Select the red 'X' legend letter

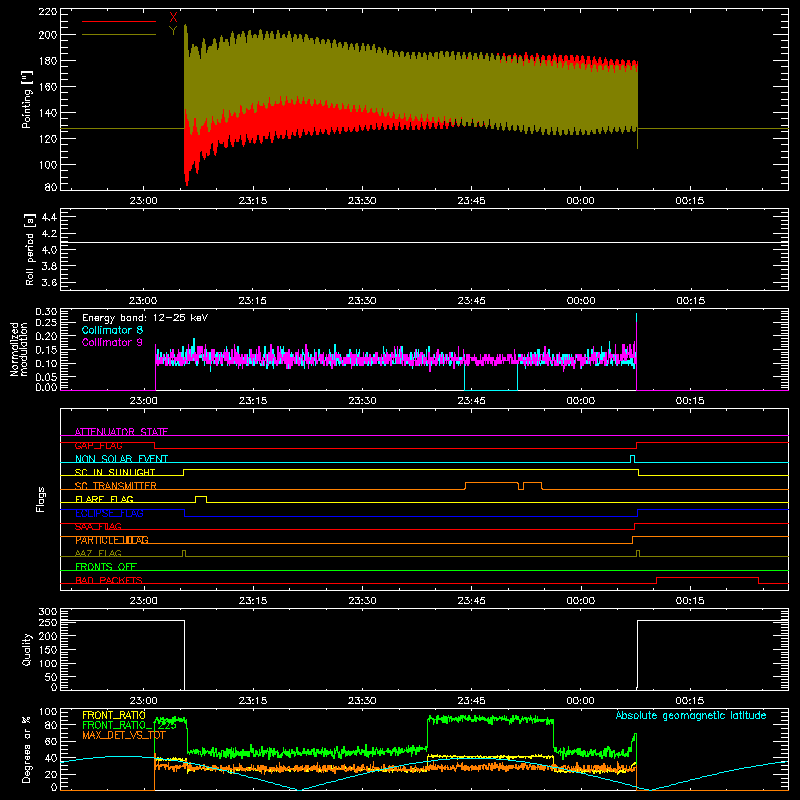click(x=173, y=18)
